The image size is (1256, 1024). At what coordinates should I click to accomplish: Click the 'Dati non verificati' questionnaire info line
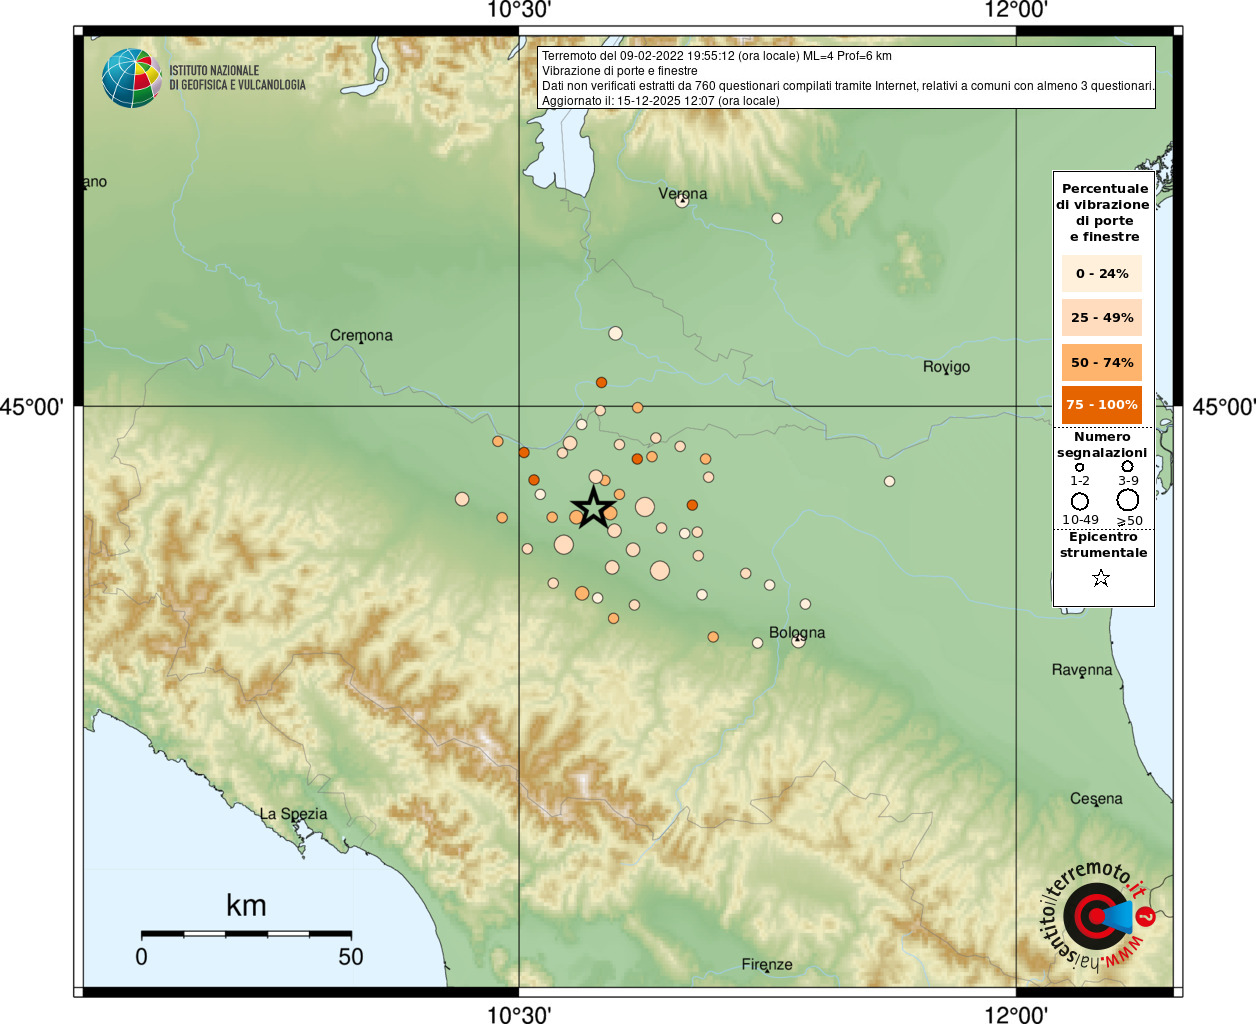pyautogui.click(x=848, y=86)
